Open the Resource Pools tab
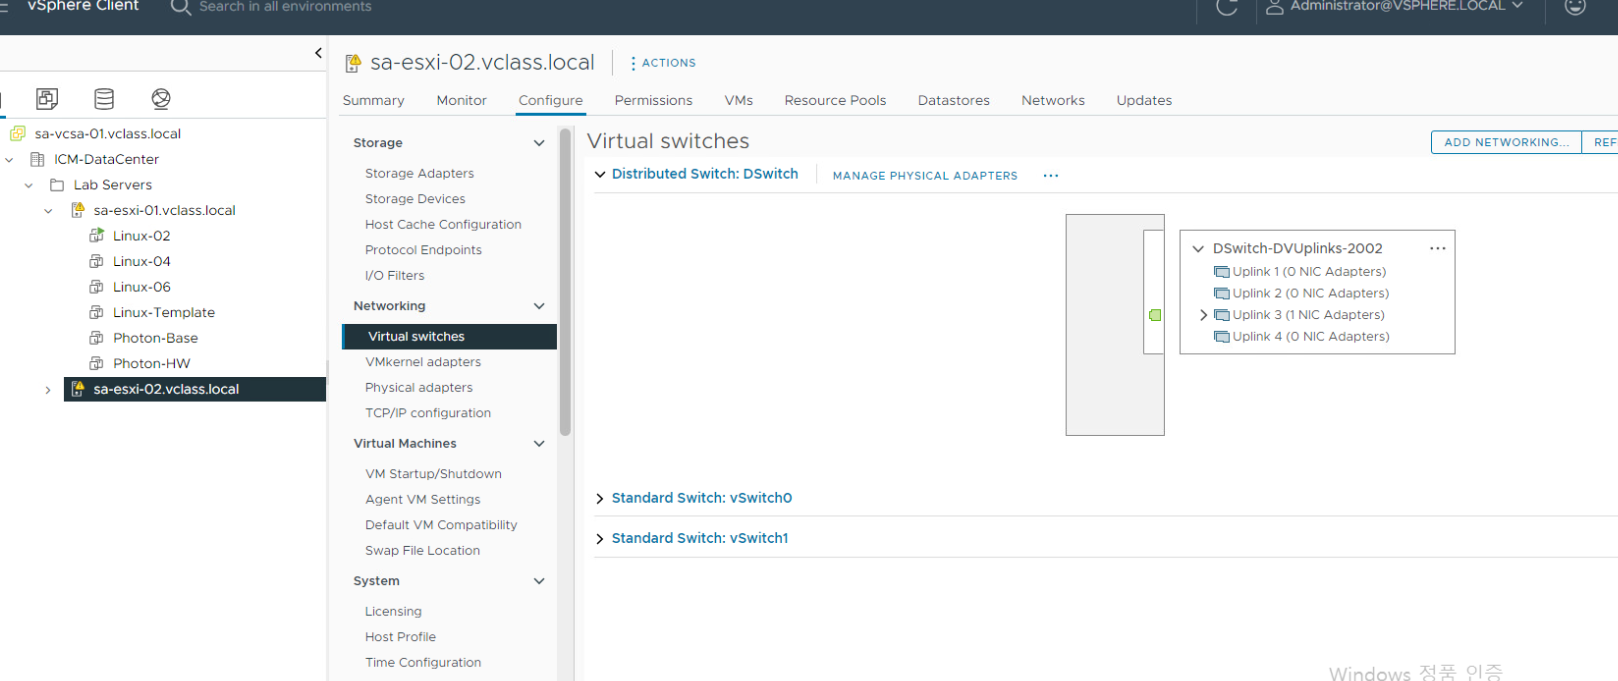This screenshot has height=681, width=1618. pyautogui.click(x=835, y=100)
